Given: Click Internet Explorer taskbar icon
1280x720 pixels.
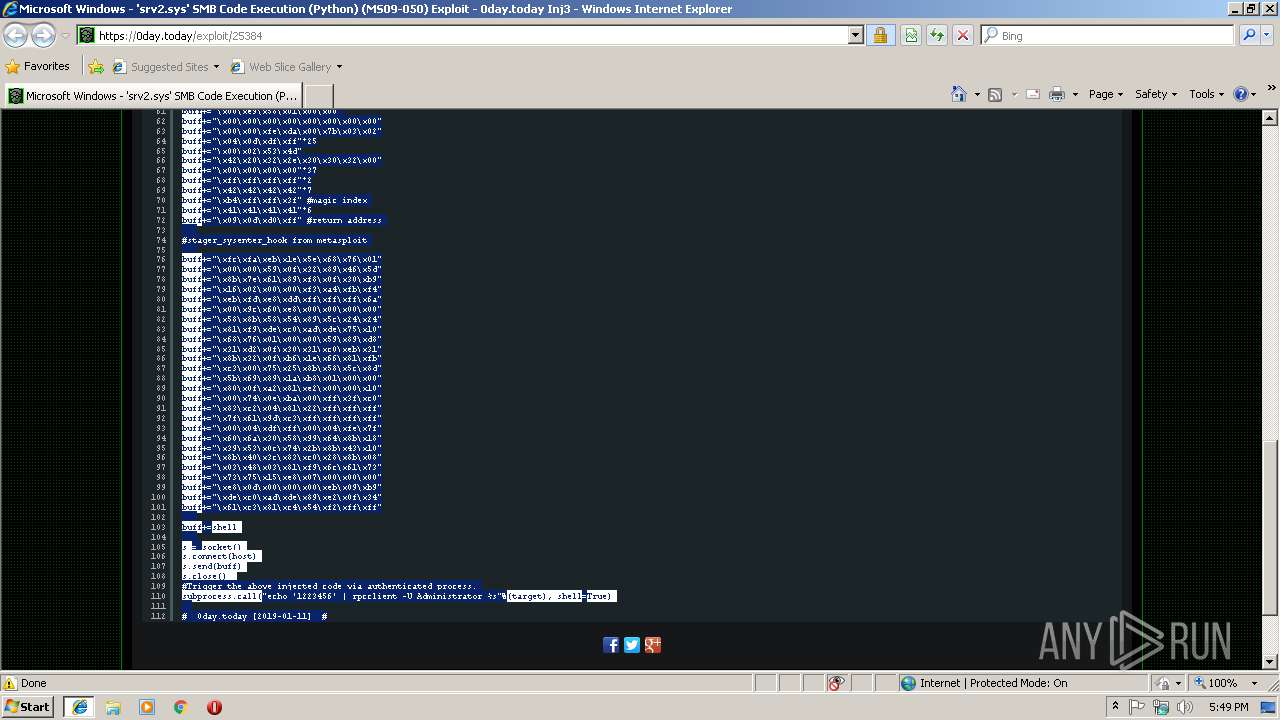Looking at the screenshot, I should 79,707.
